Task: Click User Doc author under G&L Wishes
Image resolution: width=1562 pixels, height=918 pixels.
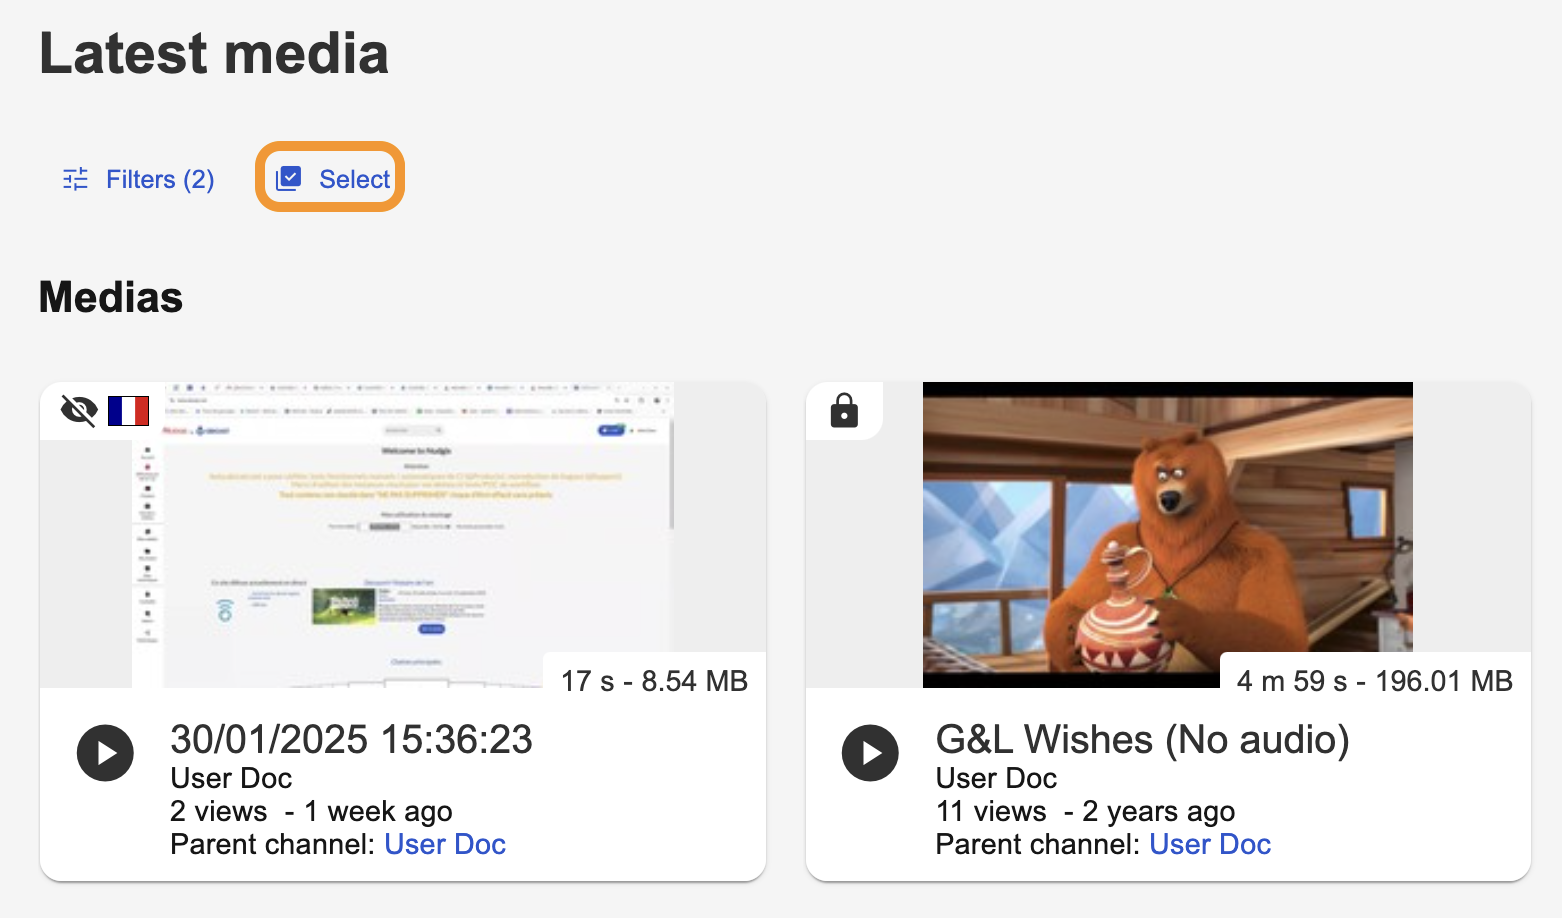Action: click(x=996, y=778)
